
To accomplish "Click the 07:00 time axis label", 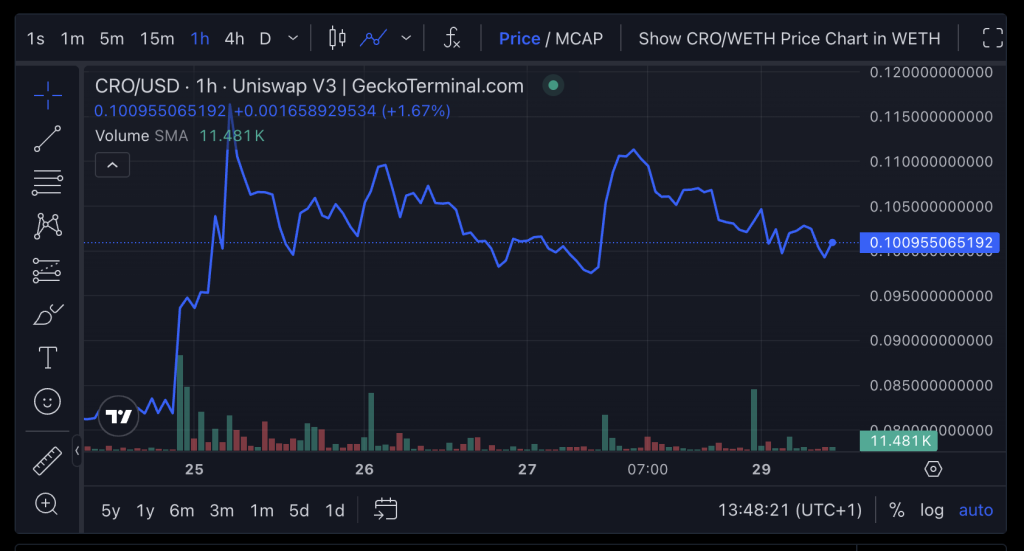I will 647,469.
